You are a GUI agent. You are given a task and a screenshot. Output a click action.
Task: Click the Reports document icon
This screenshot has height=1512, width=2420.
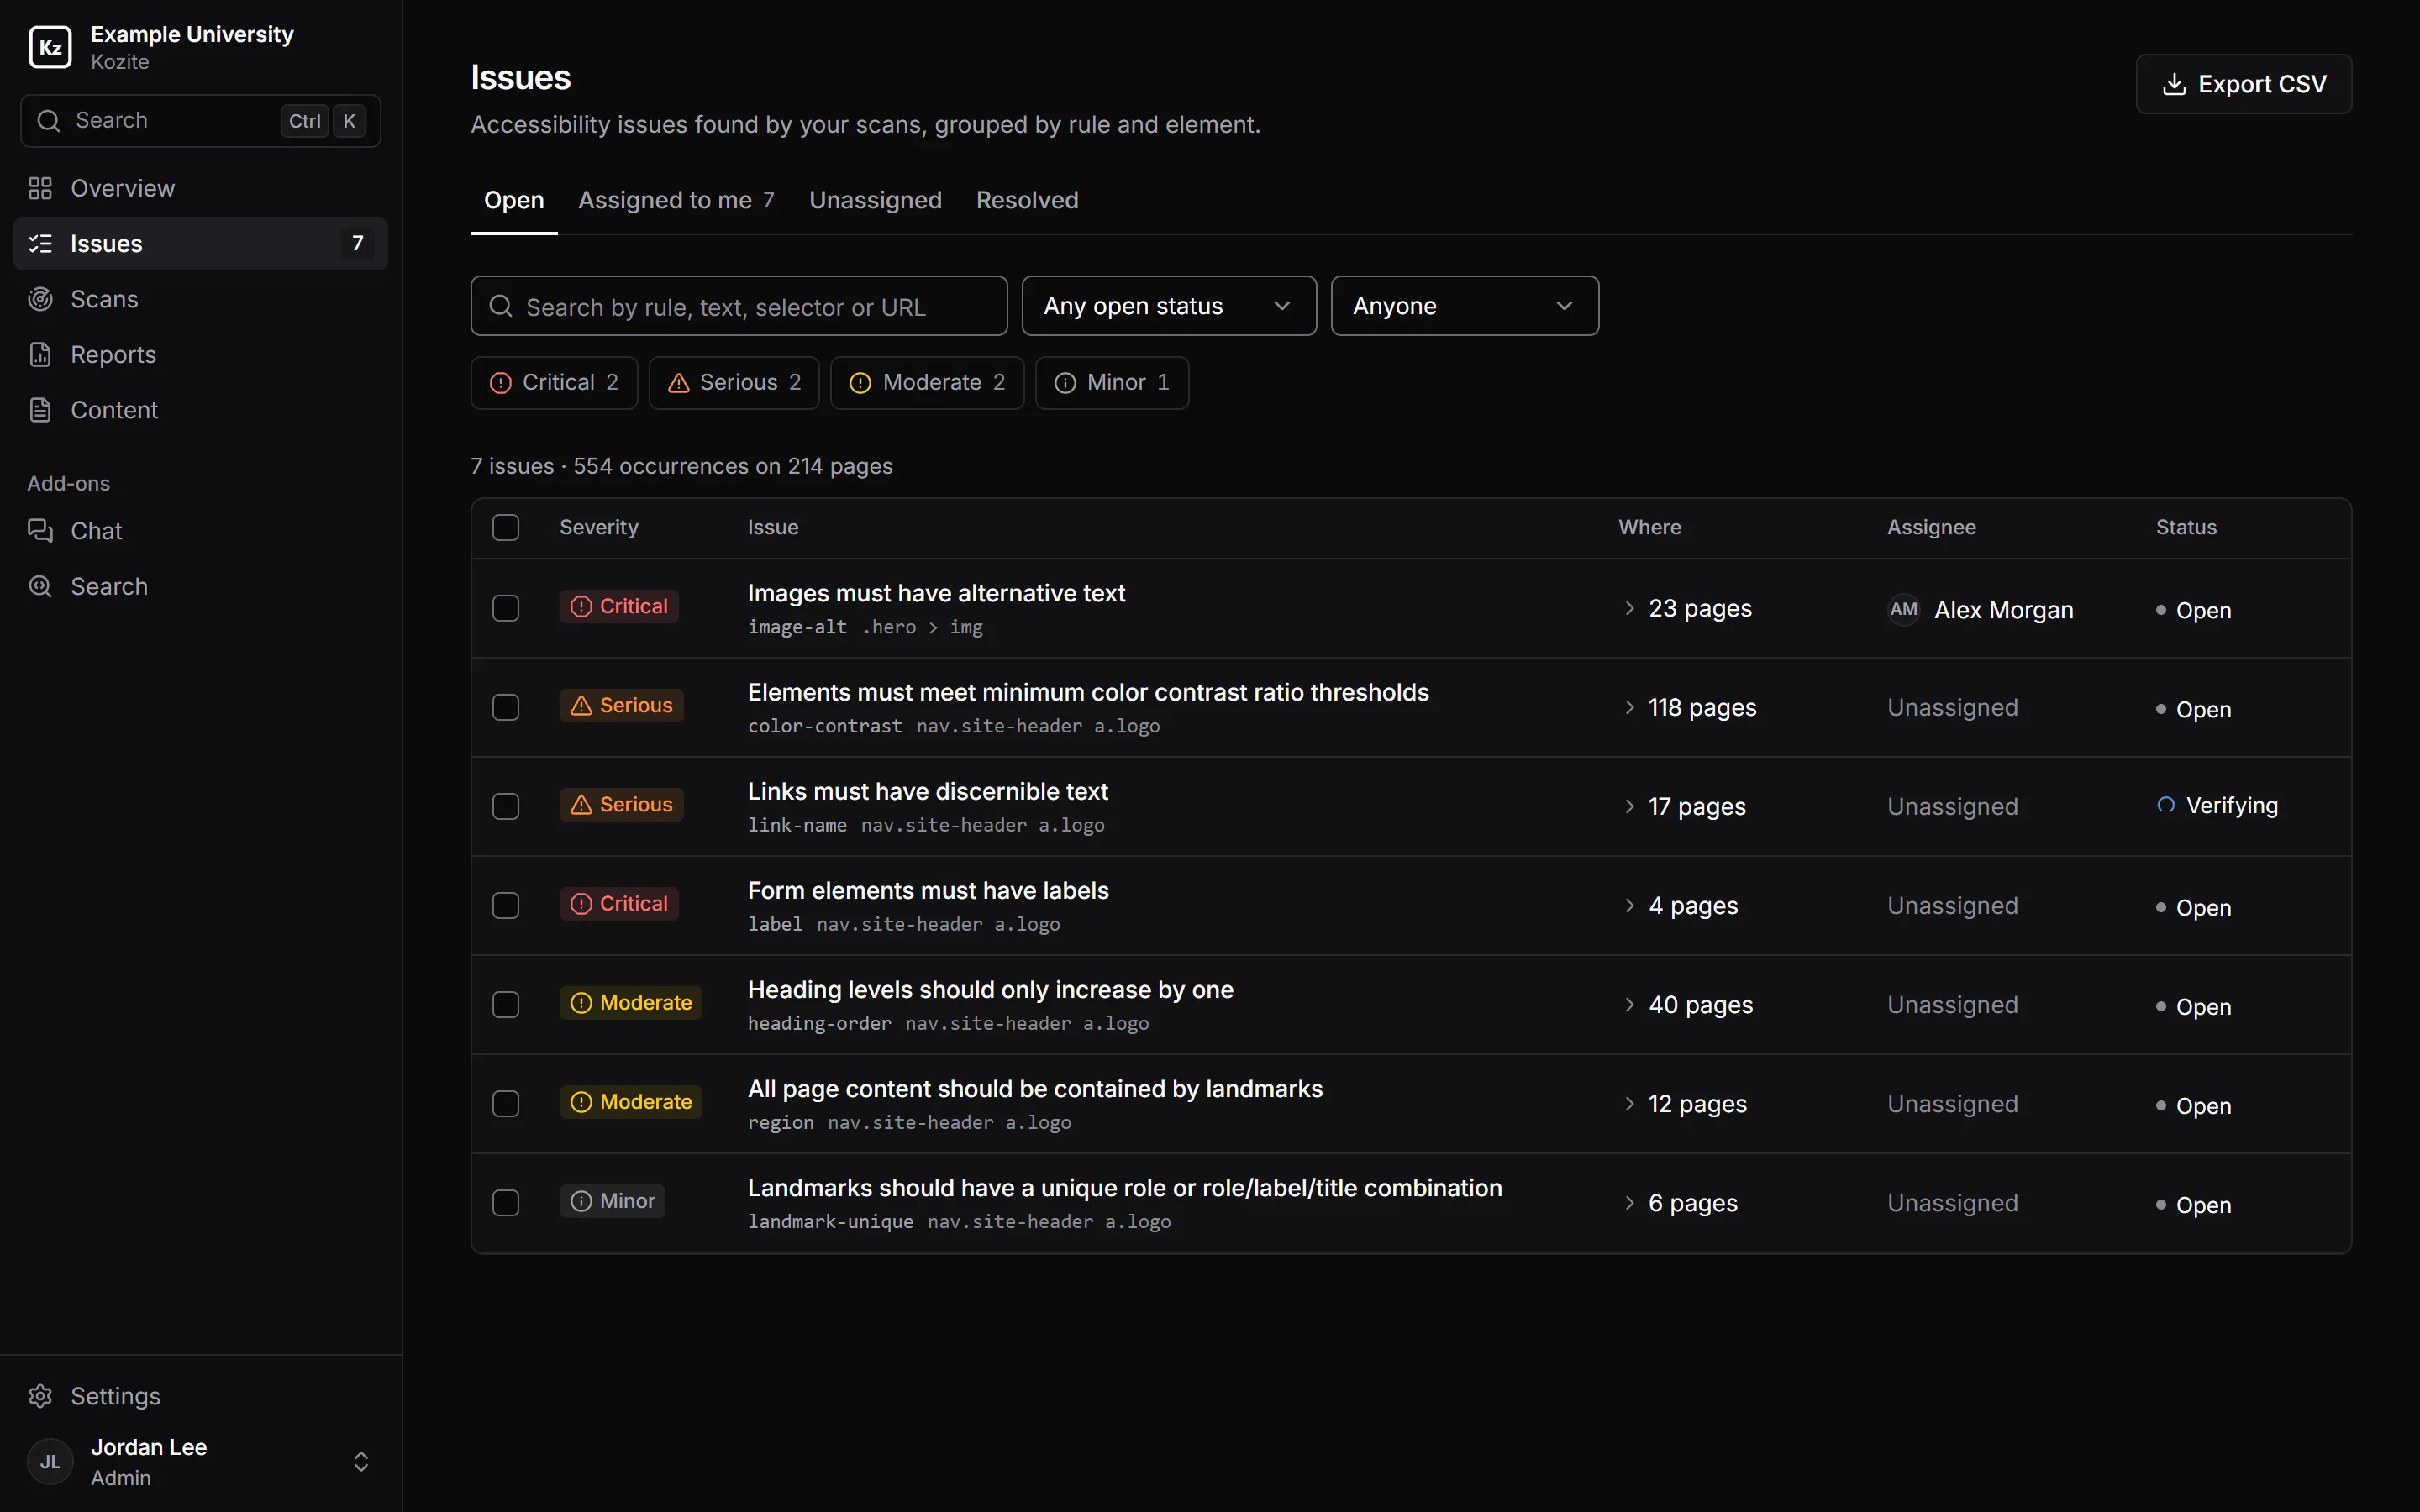click(40, 354)
